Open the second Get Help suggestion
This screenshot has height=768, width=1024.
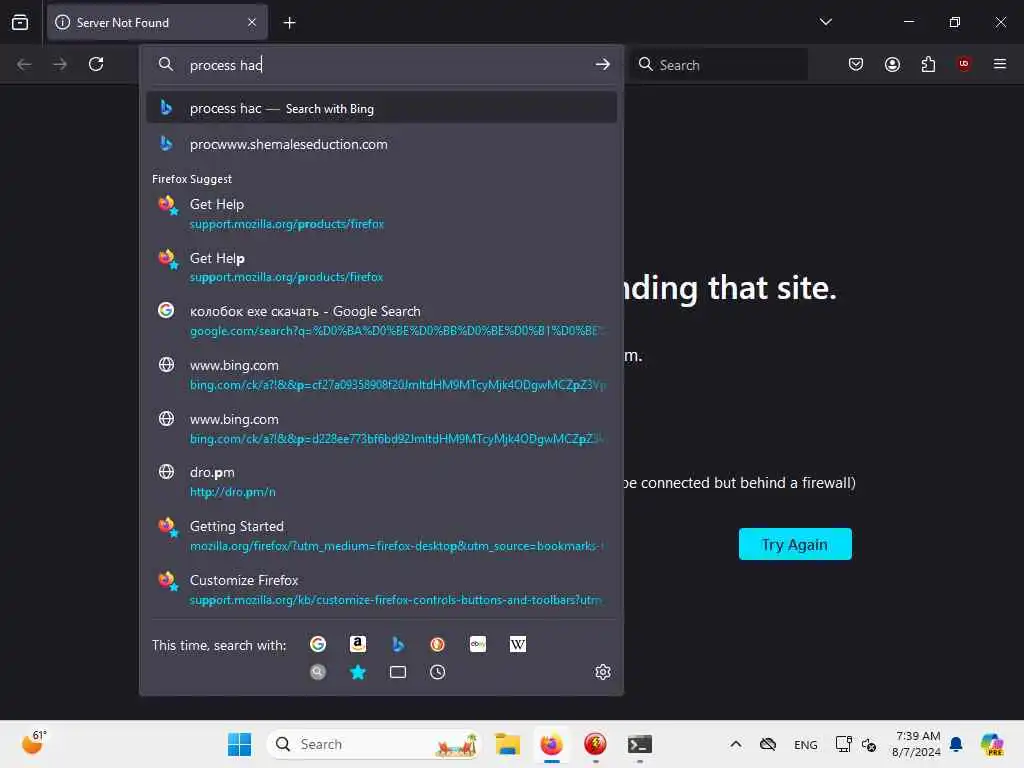[x=381, y=267]
